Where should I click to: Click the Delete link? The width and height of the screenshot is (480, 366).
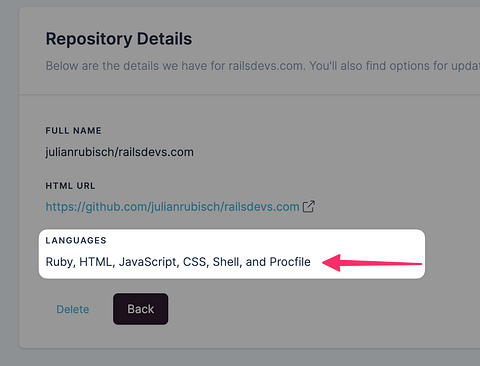click(x=73, y=309)
